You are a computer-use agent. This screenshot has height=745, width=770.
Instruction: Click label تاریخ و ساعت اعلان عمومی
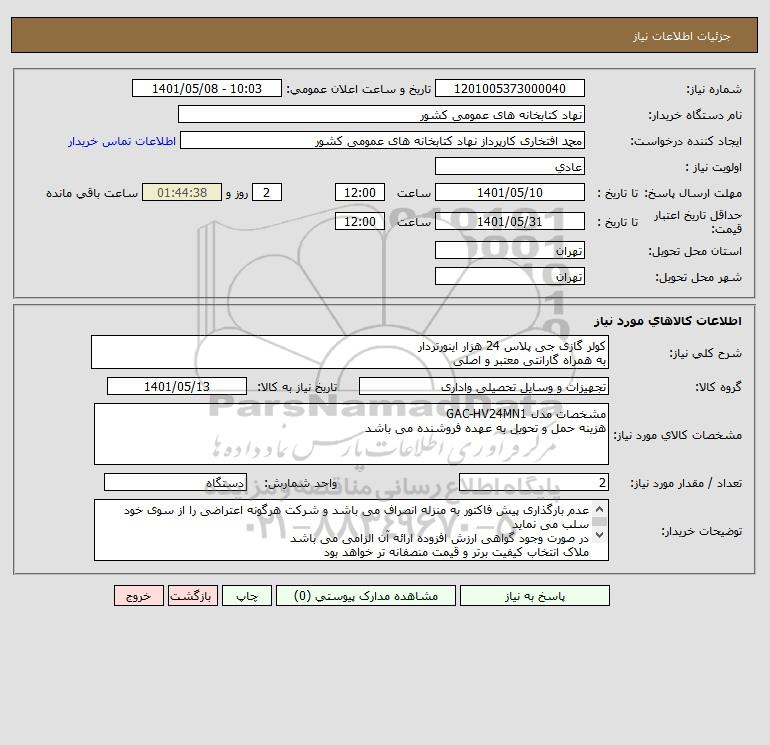click(x=358, y=89)
